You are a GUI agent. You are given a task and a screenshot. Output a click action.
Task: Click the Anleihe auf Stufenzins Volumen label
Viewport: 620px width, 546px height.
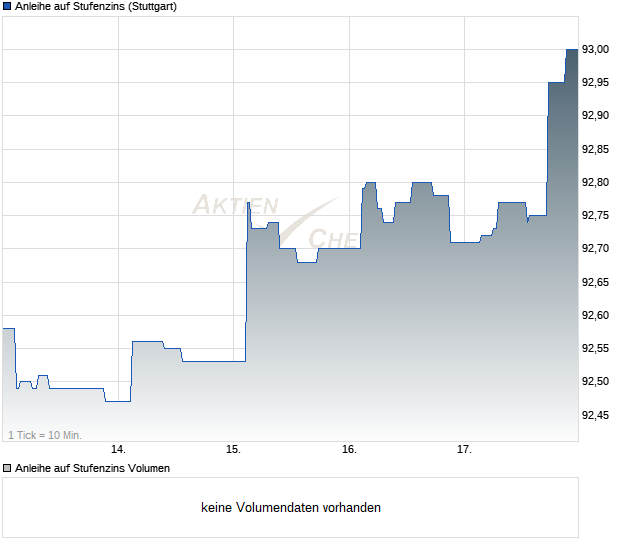(x=92, y=469)
